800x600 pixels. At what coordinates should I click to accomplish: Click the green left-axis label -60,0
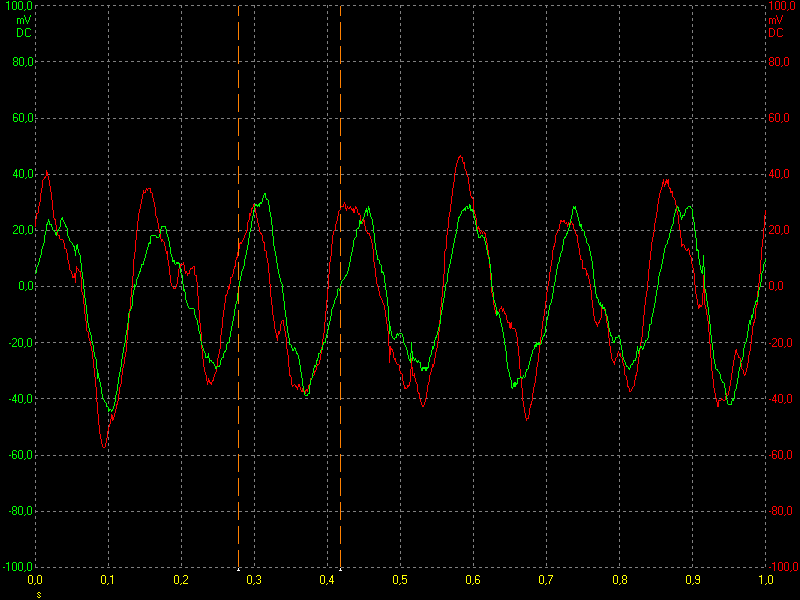(x=21, y=455)
